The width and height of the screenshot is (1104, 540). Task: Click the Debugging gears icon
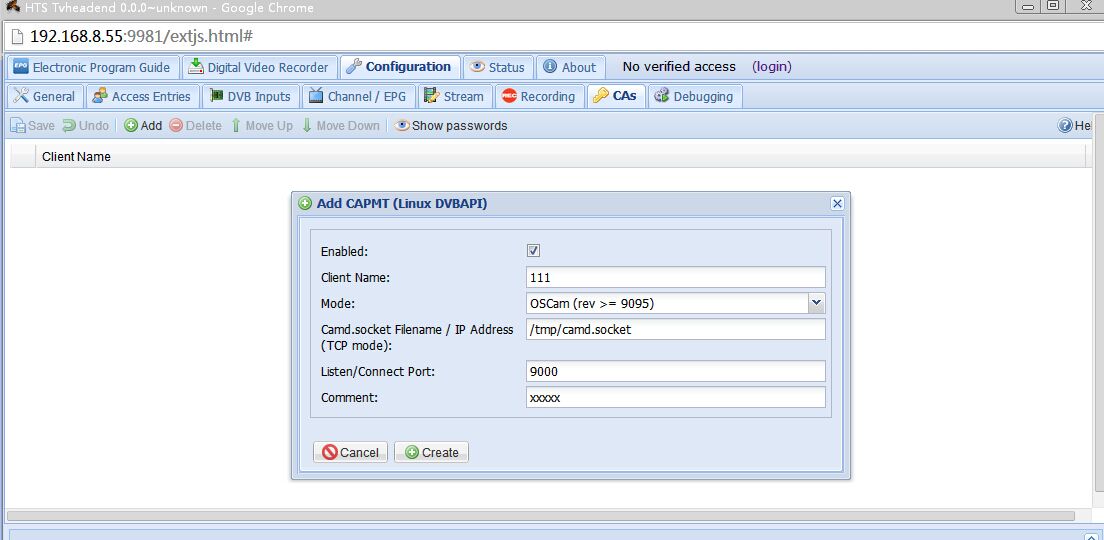(x=662, y=96)
